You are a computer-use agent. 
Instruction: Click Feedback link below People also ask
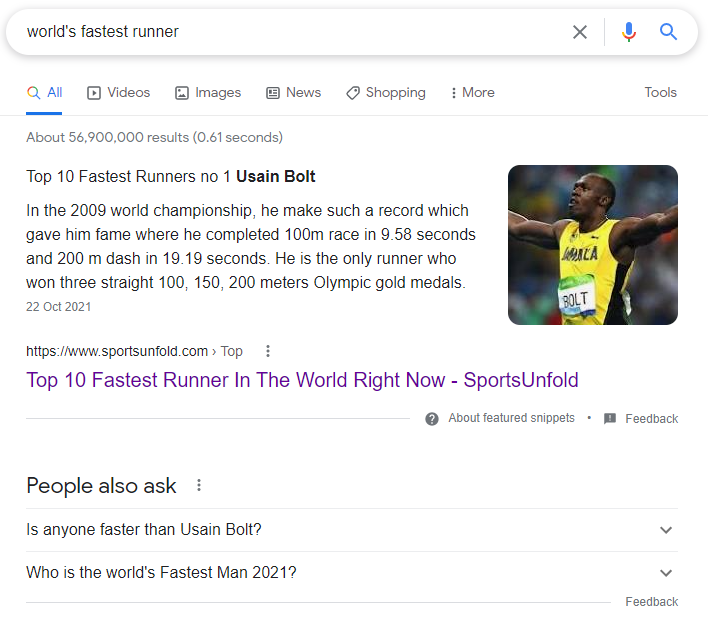pyautogui.click(x=651, y=602)
